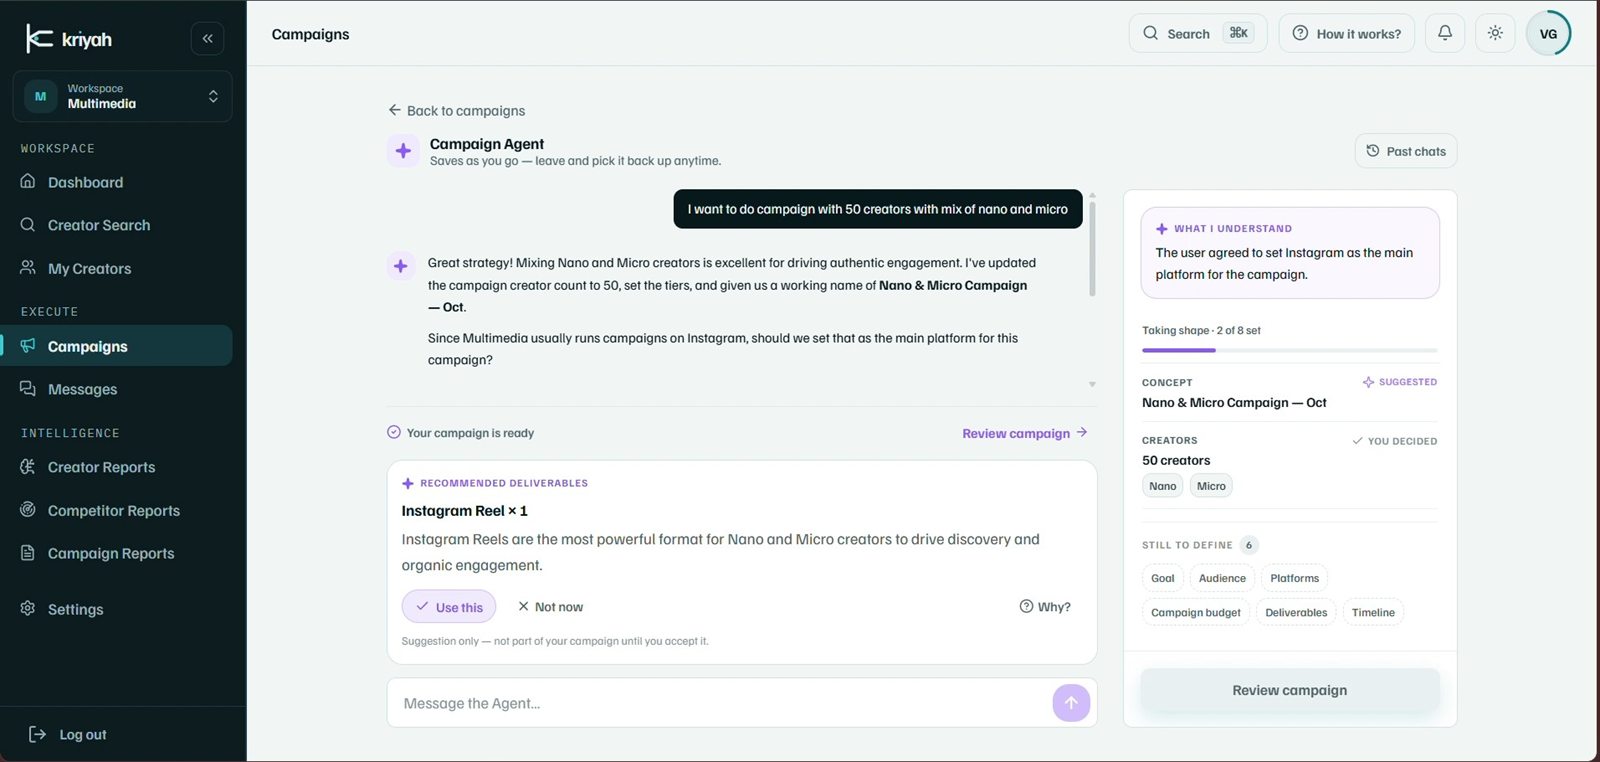Click the Creator Search magnifier icon
Viewport: 1600px width, 762px height.
[28, 225]
